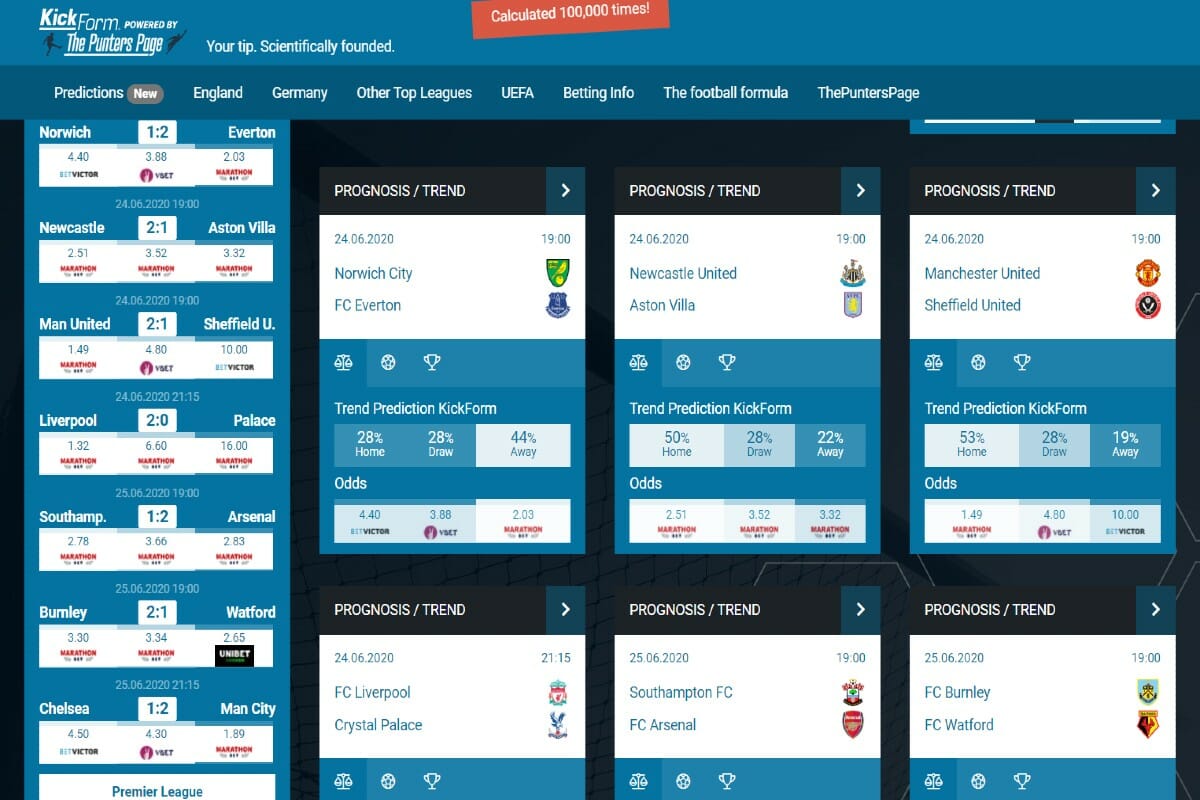Screen dimensions: 1200x800
Task: Expand the Manchester United vs Sheffield United prognosis arrow
Action: click(x=1155, y=190)
